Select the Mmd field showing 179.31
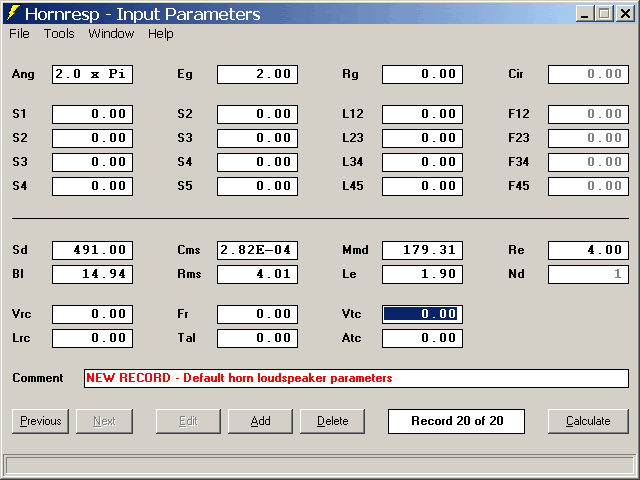The height and width of the screenshot is (480, 640). [422, 250]
